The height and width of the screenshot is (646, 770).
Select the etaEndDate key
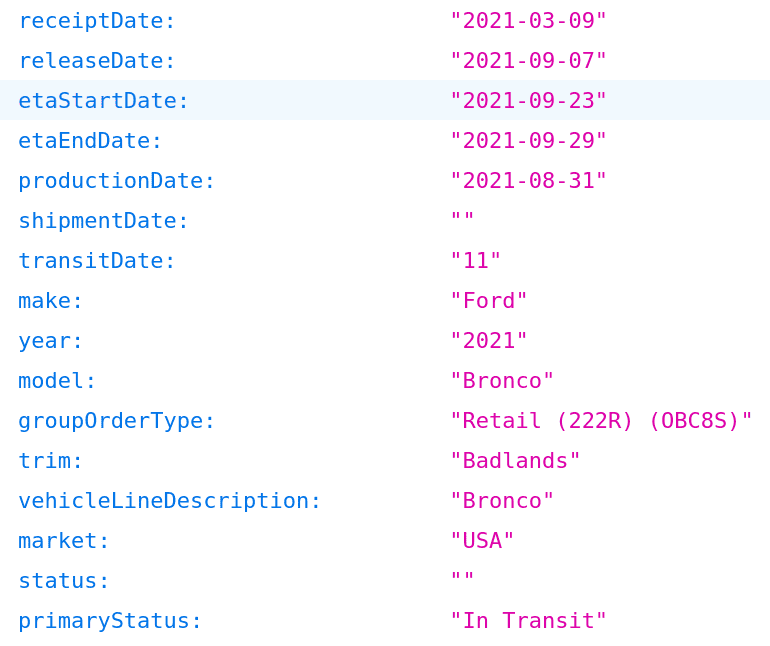click(x=90, y=140)
